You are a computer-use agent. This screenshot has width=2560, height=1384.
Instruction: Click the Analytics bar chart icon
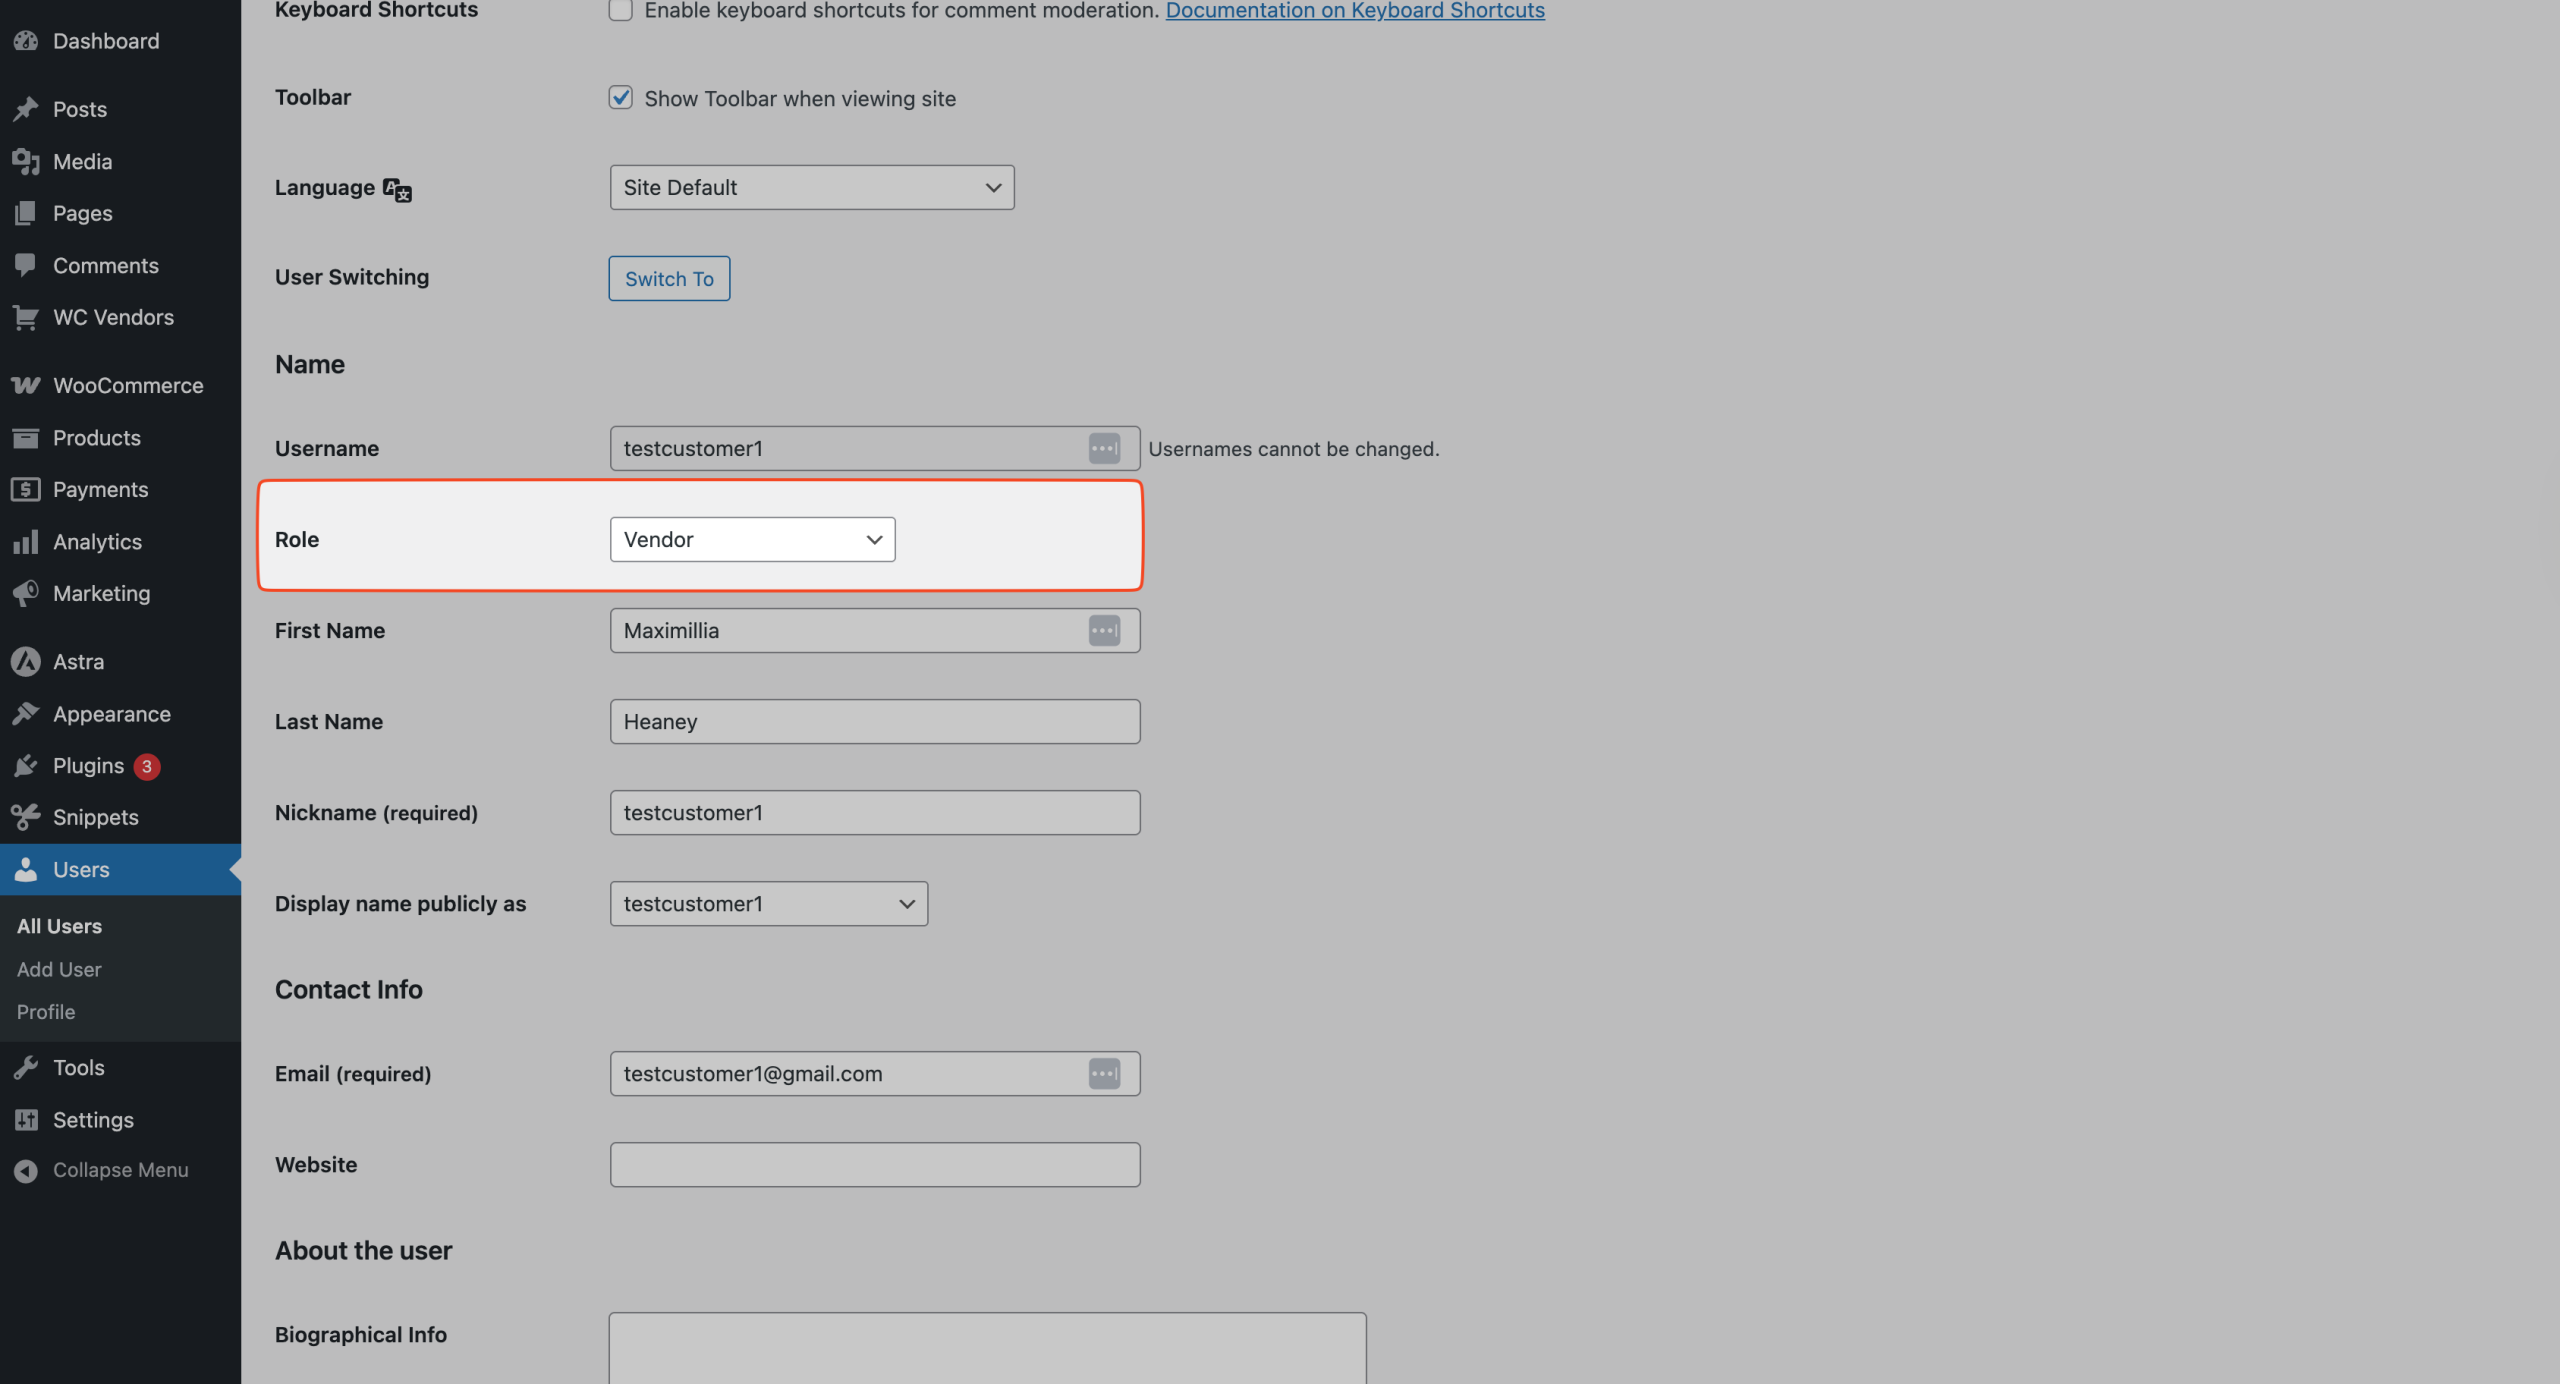click(x=26, y=541)
